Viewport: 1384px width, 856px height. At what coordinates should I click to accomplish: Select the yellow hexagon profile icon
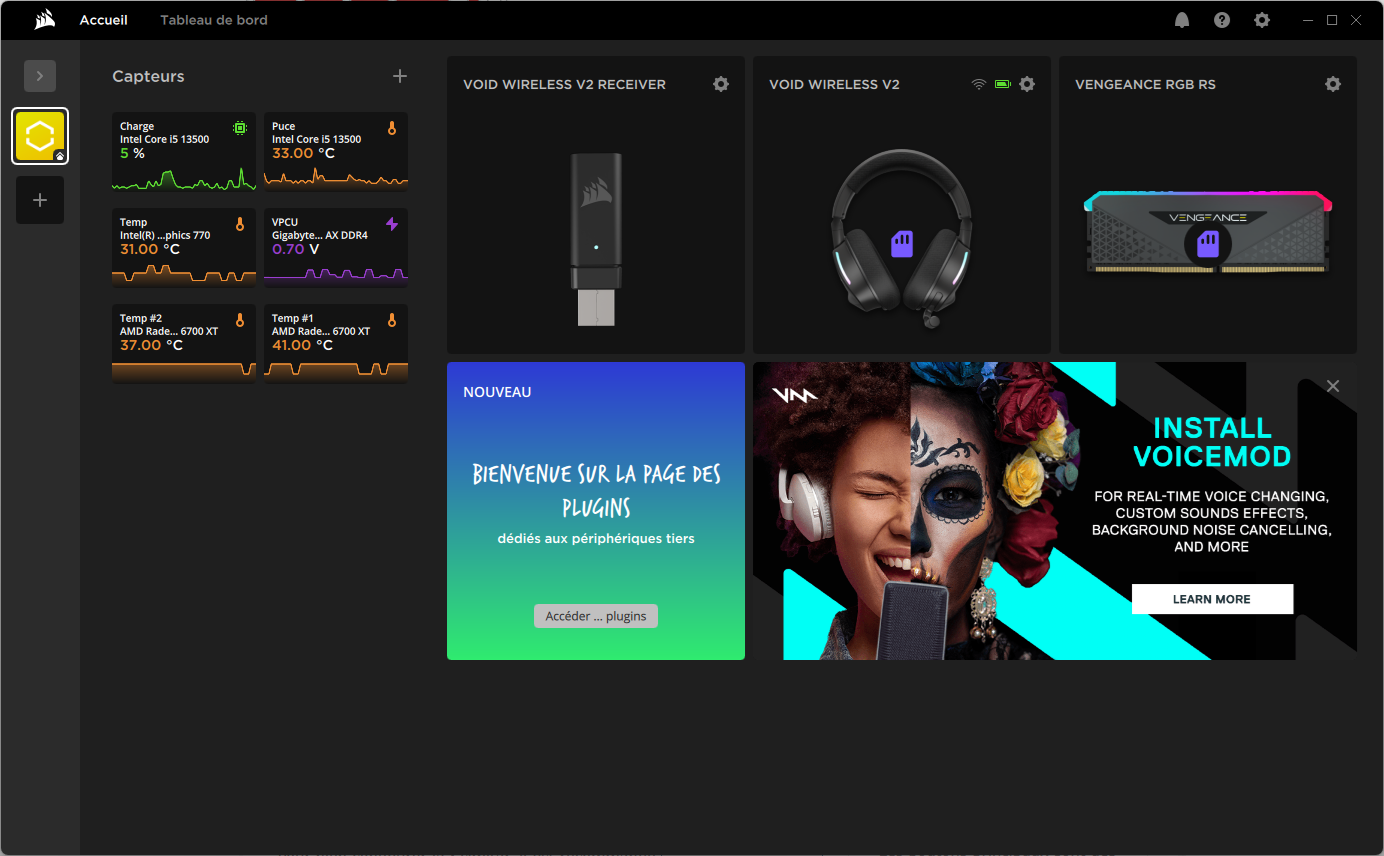point(40,136)
